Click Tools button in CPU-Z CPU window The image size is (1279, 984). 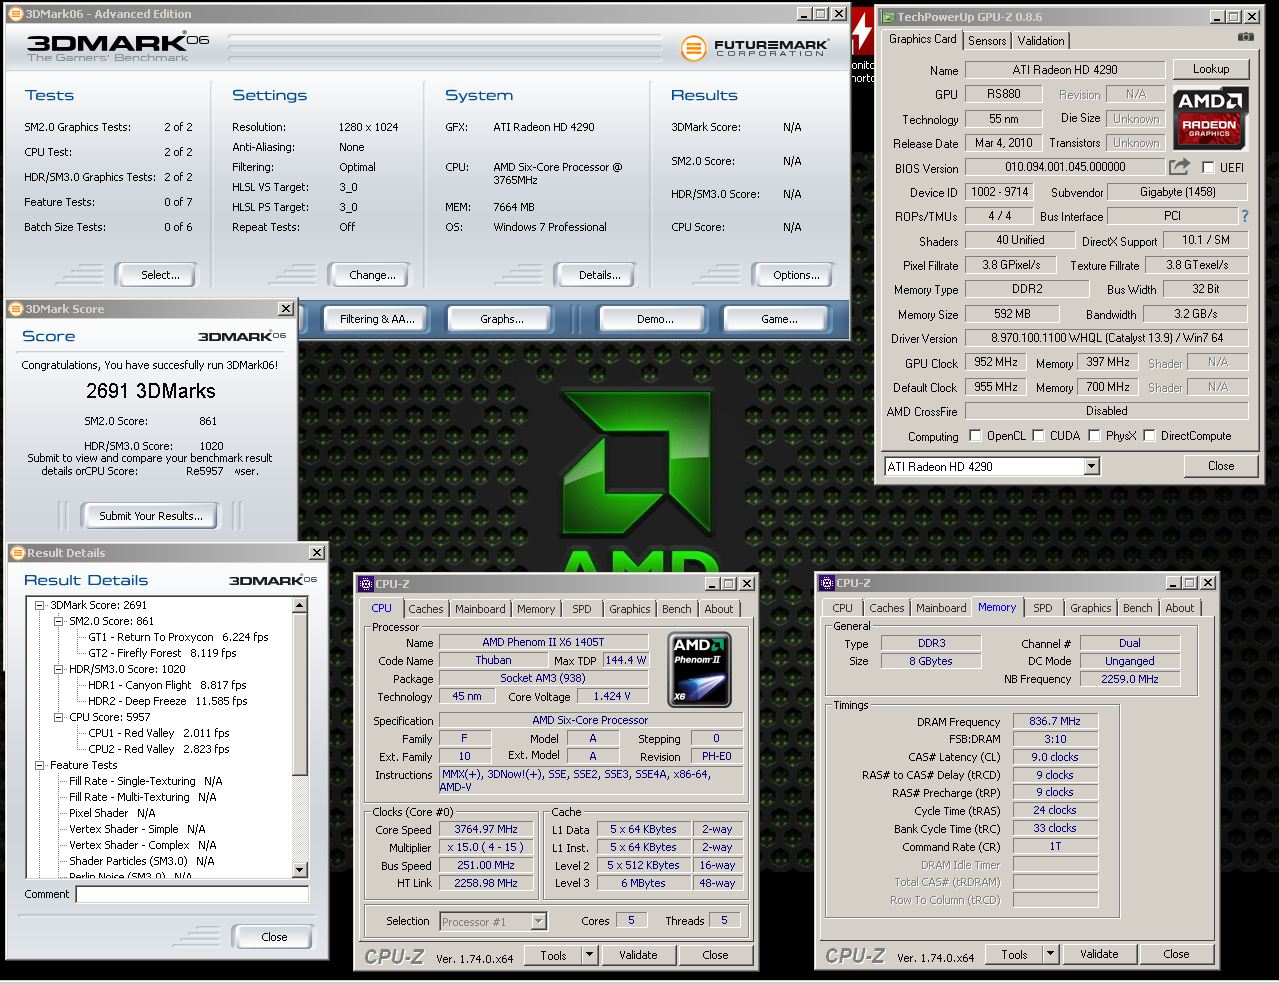click(x=553, y=955)
